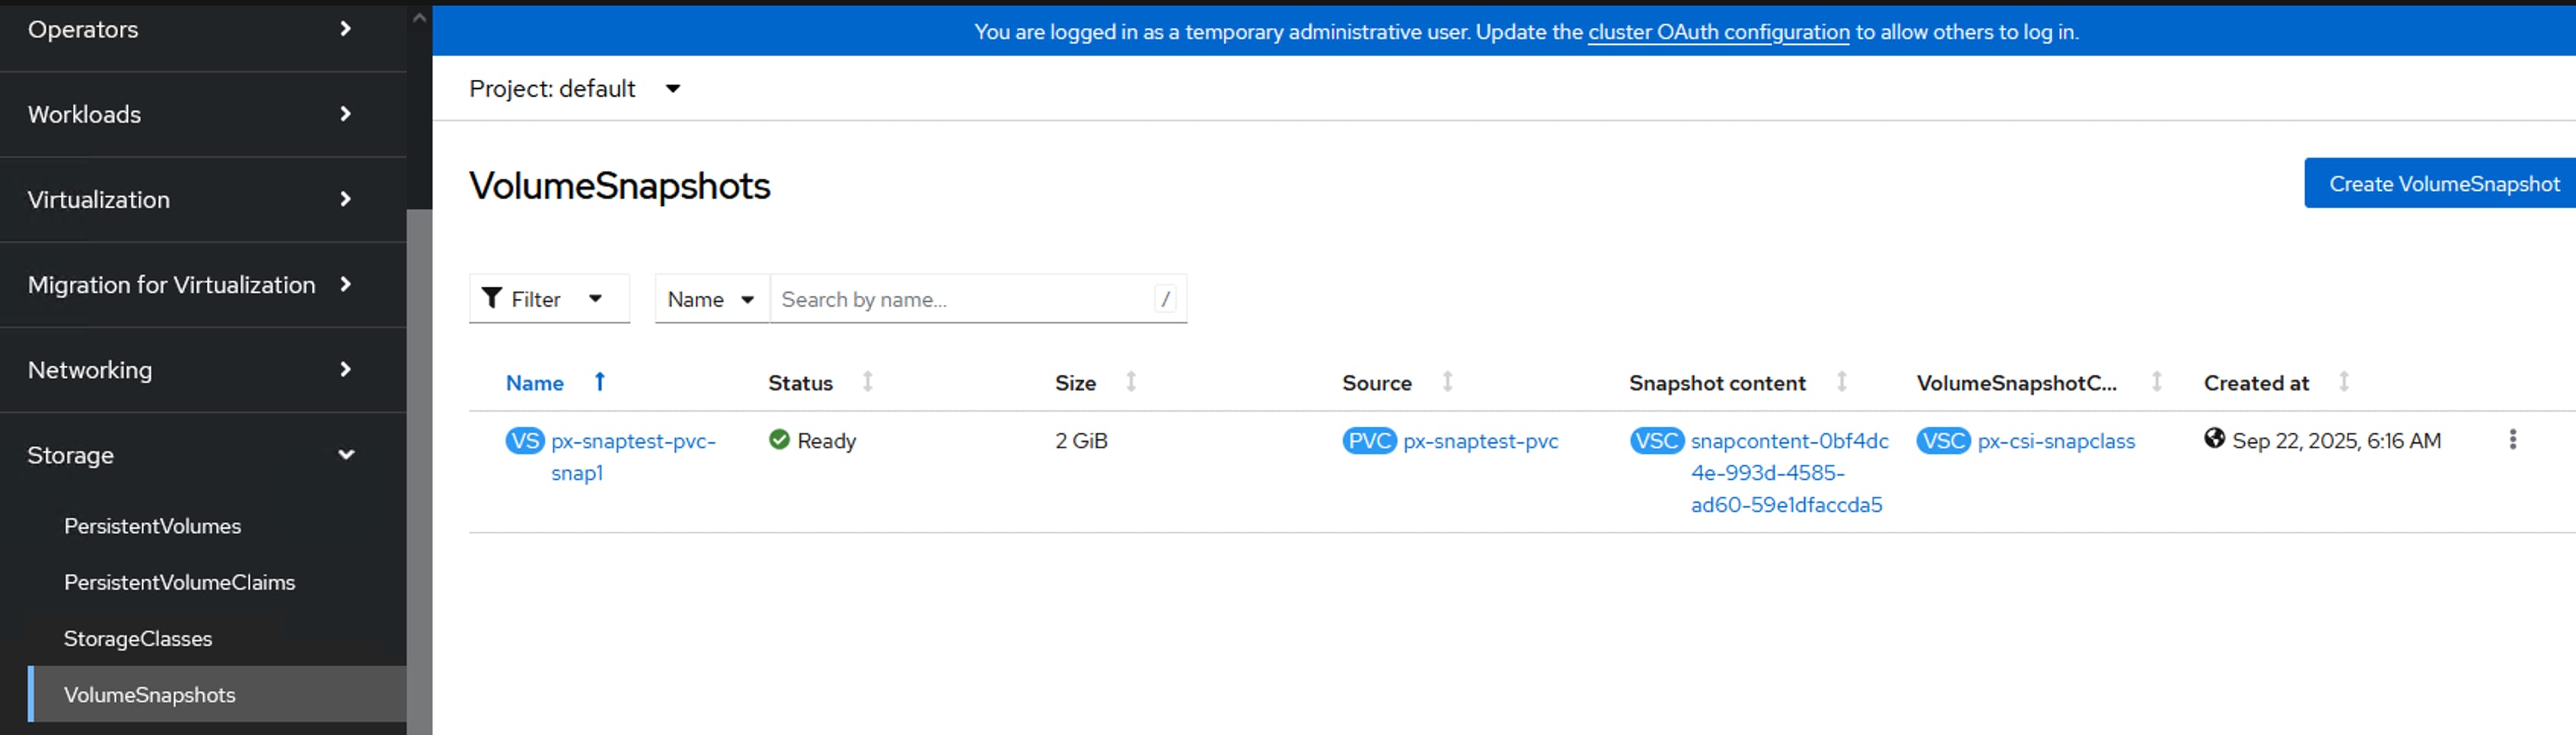
Task: Click the VolumeSnapshotClass column sort icon
Action: pos(2156,382)
